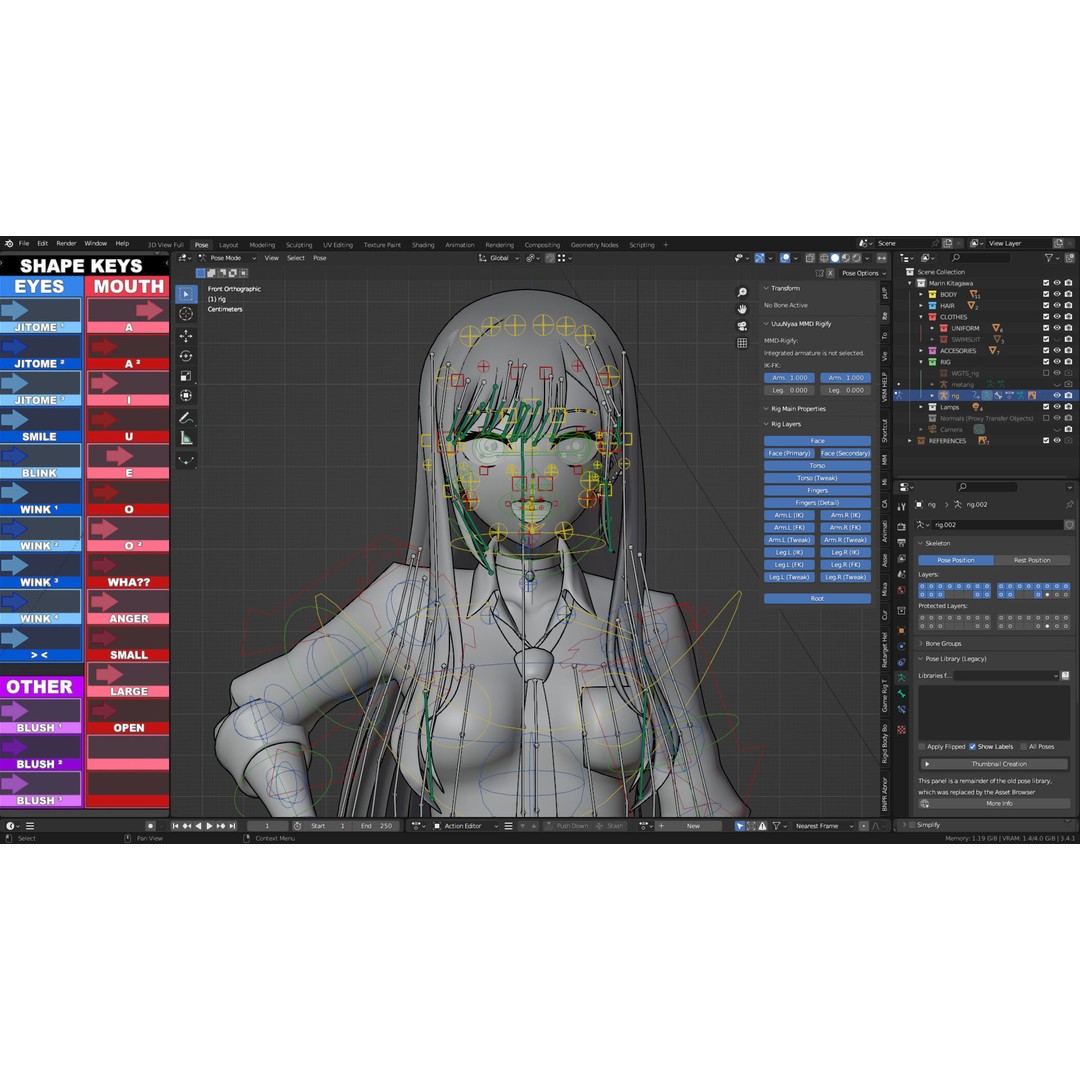This screenshot has height=1080, width=1080.
Task: Toggle camera view gizmo icon
Action: click(x=742, y=326)
